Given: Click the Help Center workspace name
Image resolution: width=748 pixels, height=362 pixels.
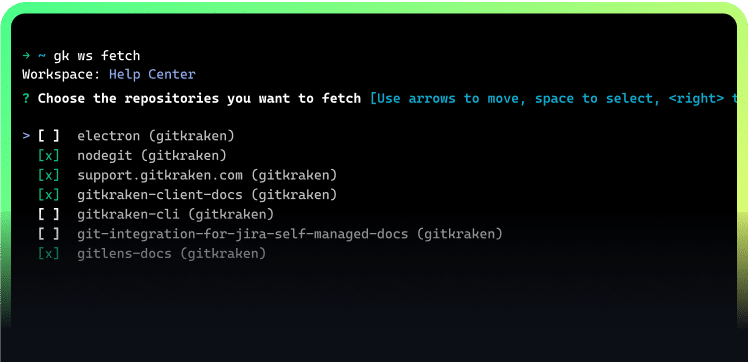Looking at the screenshot, I should 152,75.
